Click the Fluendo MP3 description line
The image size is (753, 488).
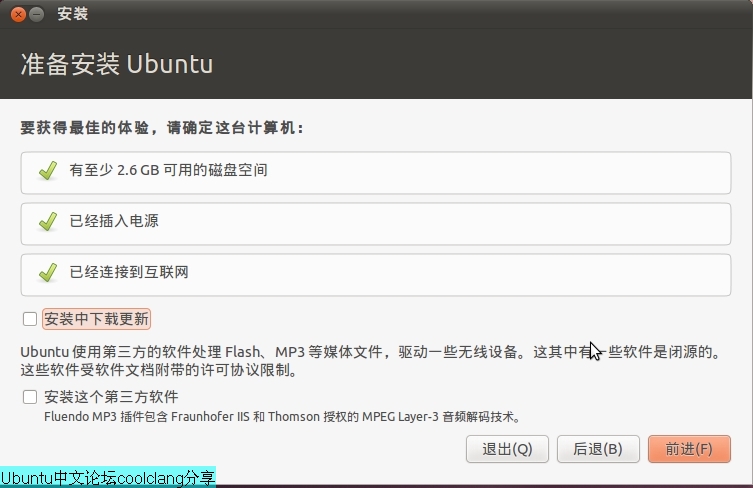[282, 416]
